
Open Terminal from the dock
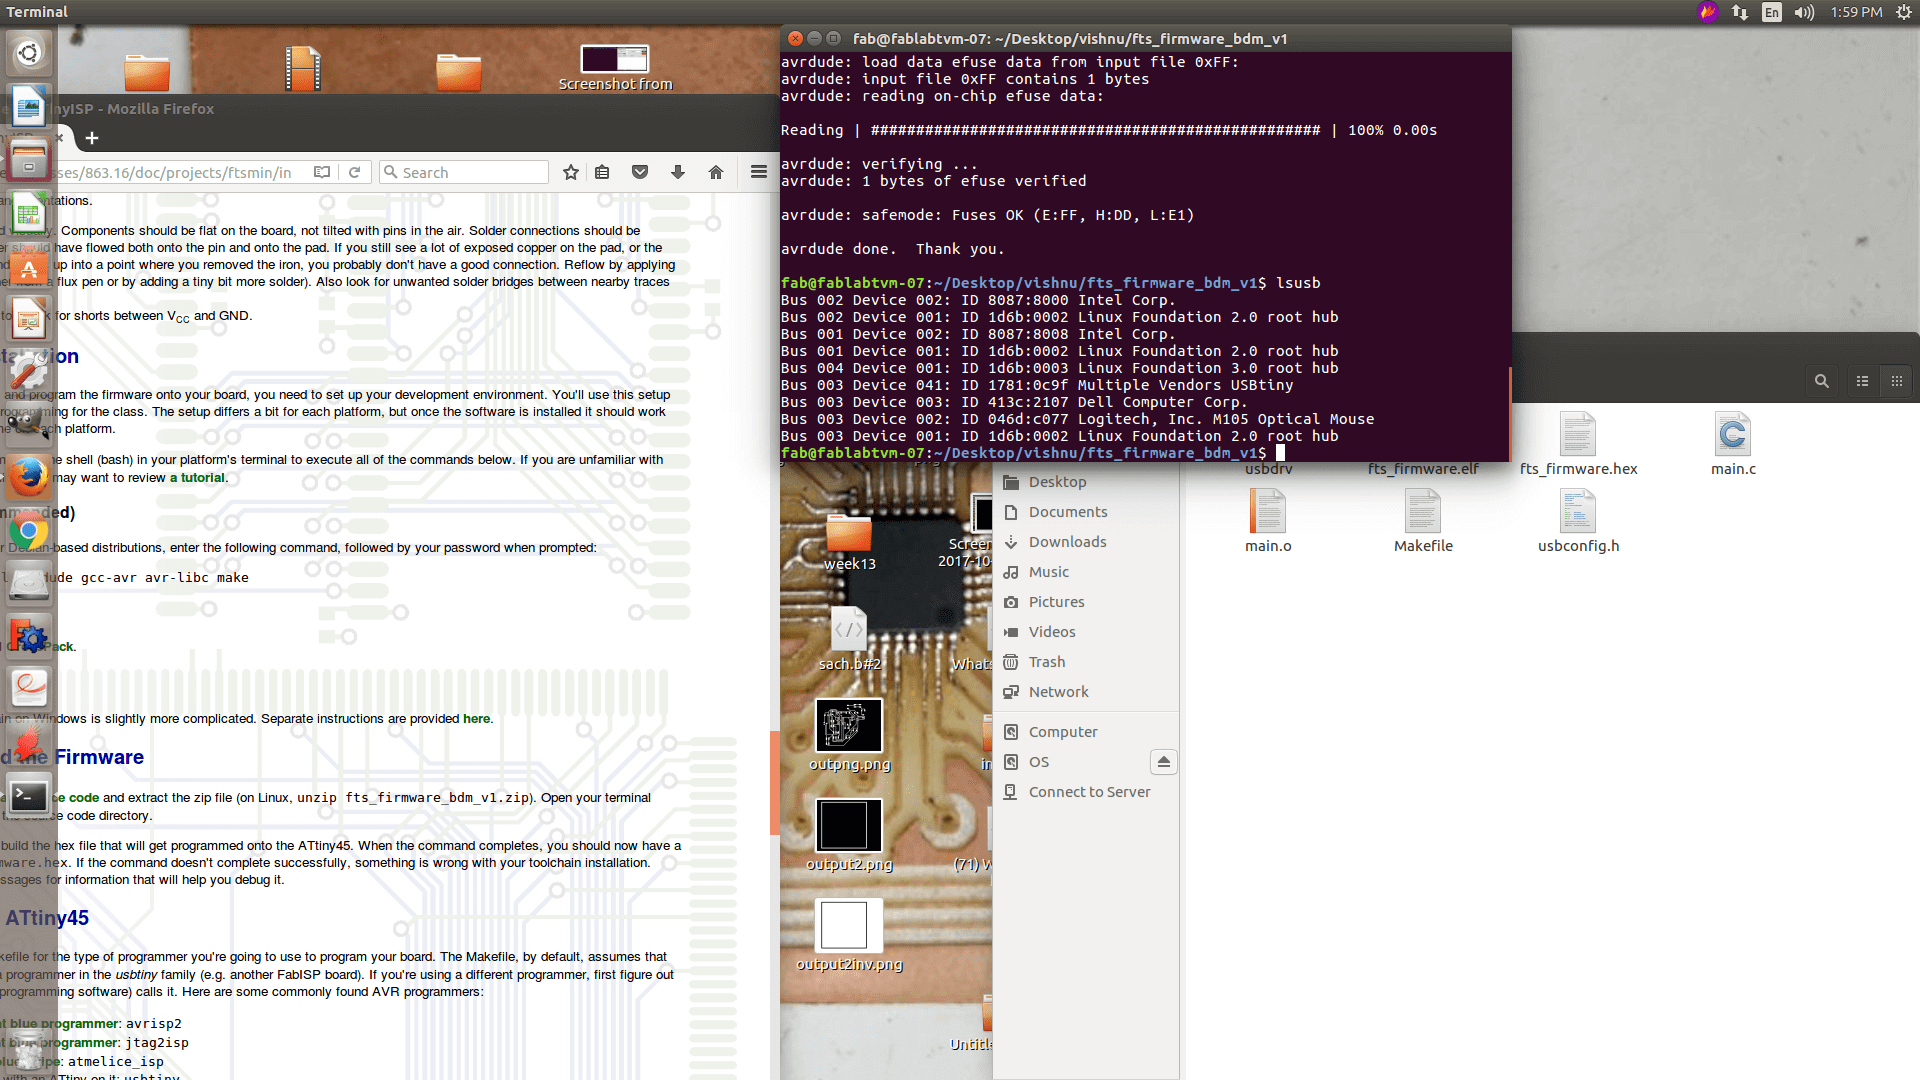29,797
